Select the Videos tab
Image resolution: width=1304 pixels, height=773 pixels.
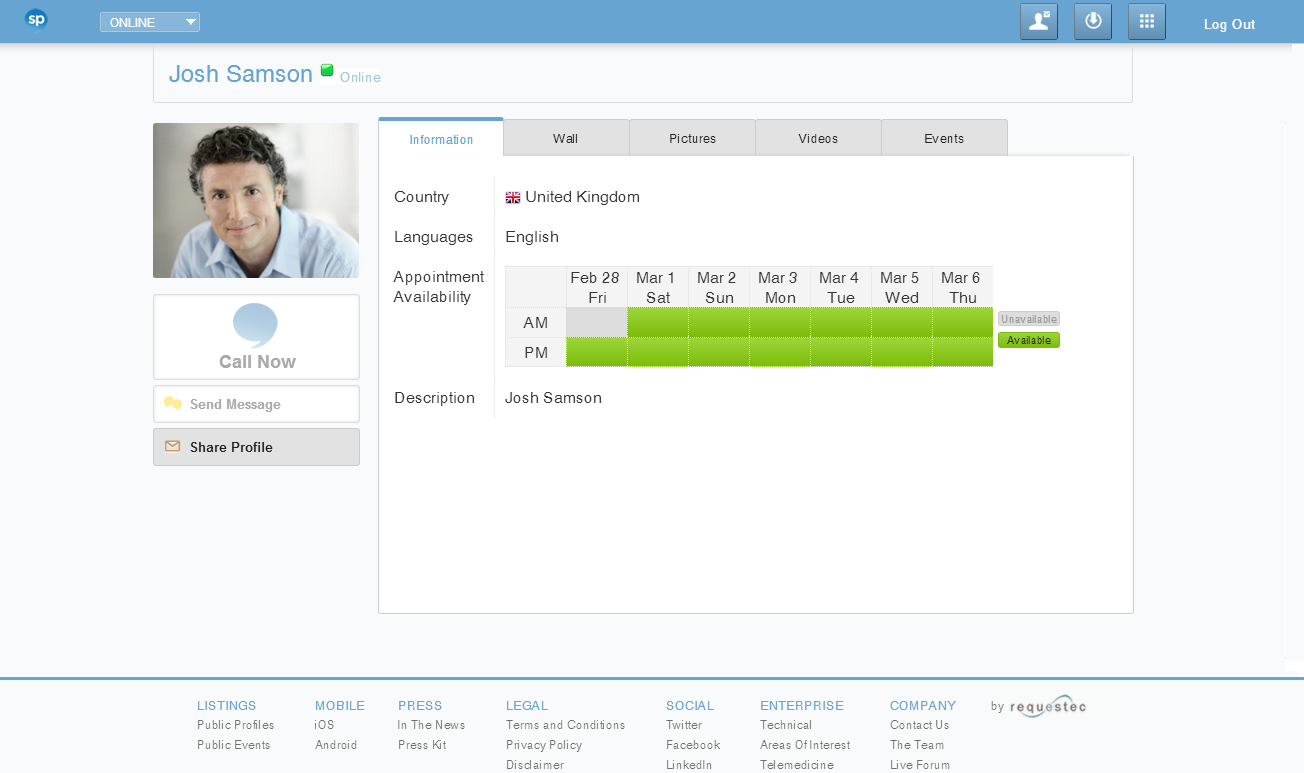click(818, 138)
